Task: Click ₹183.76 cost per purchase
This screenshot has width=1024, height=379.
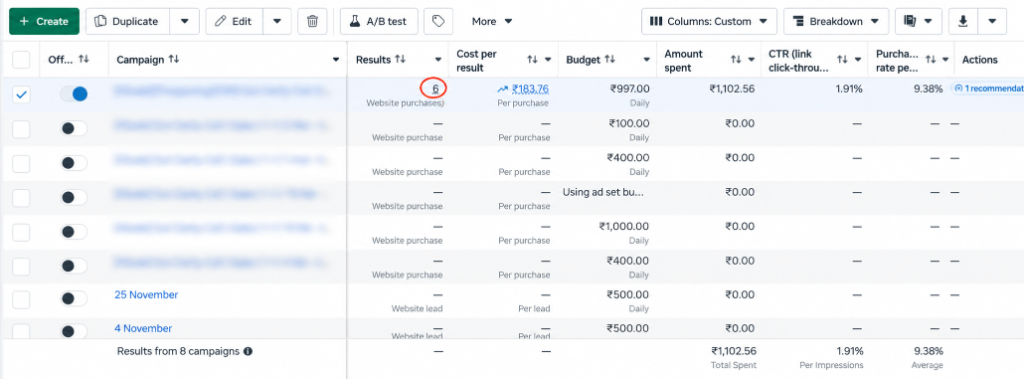Action: [530, 89]
